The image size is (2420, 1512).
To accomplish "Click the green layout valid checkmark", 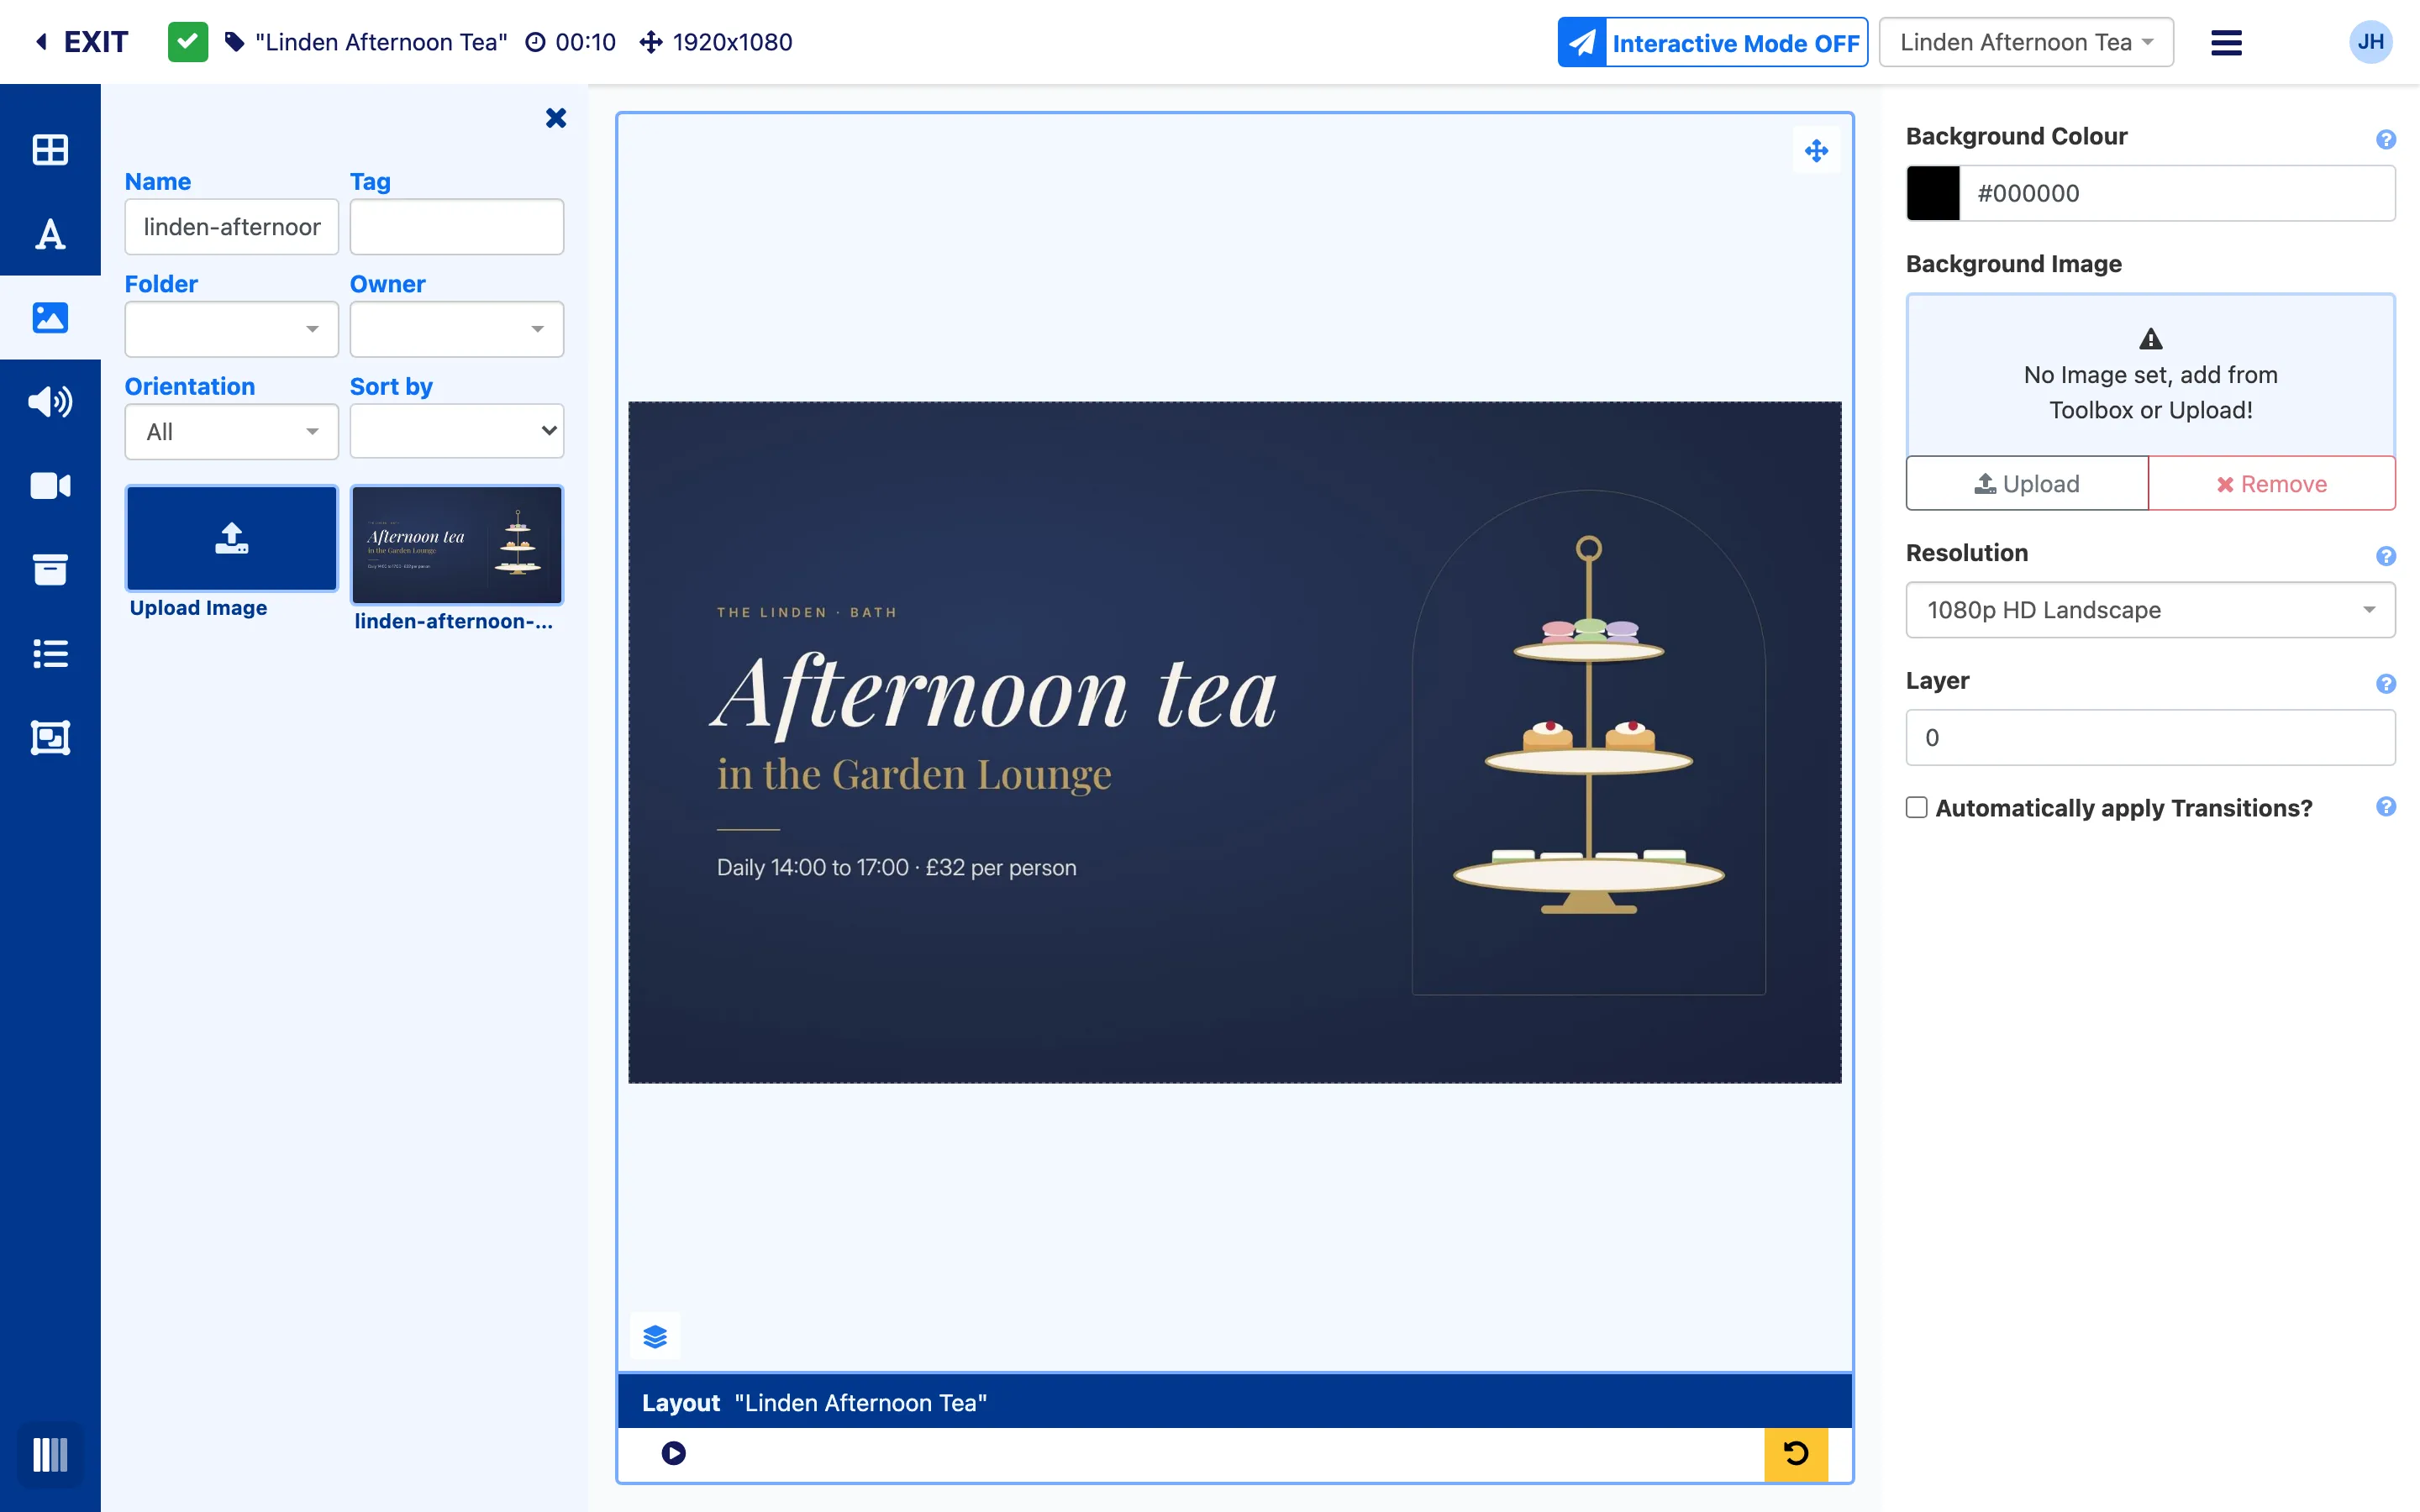I will [188, 42].
